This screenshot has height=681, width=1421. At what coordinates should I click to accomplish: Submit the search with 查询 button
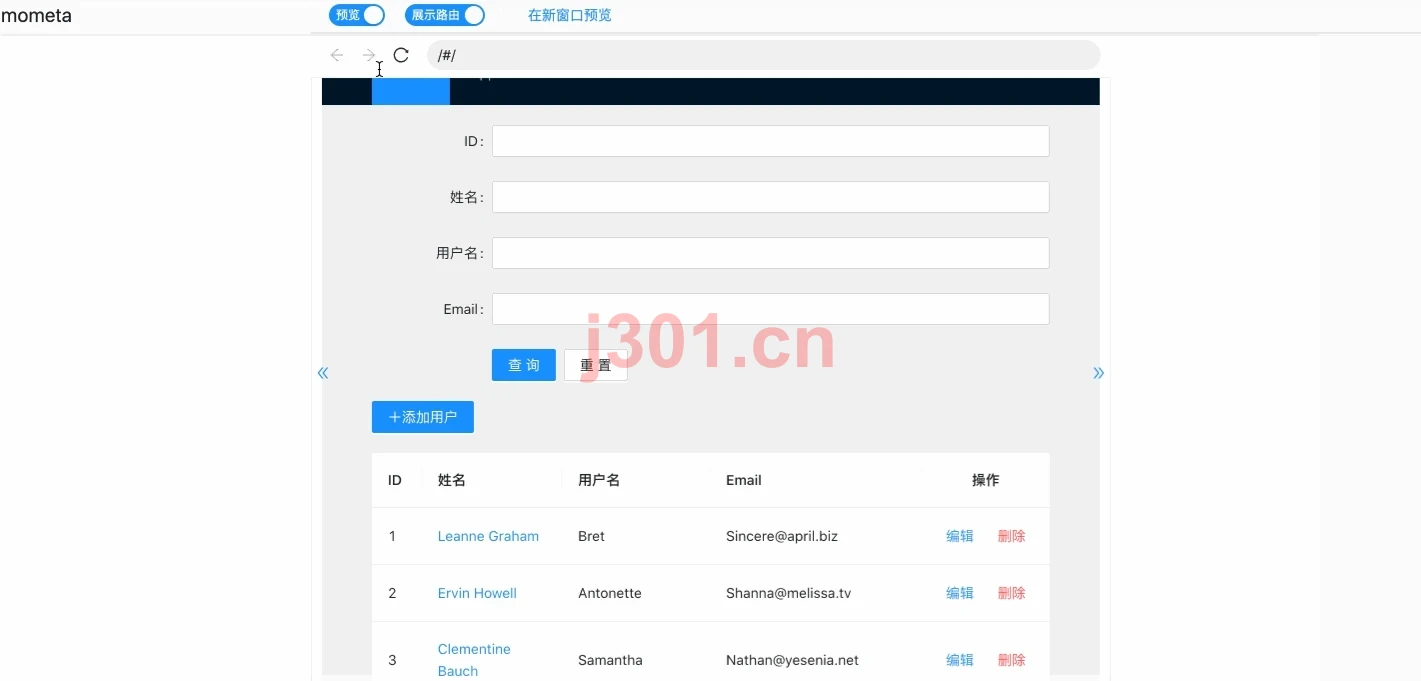click(x=524, y=365)
